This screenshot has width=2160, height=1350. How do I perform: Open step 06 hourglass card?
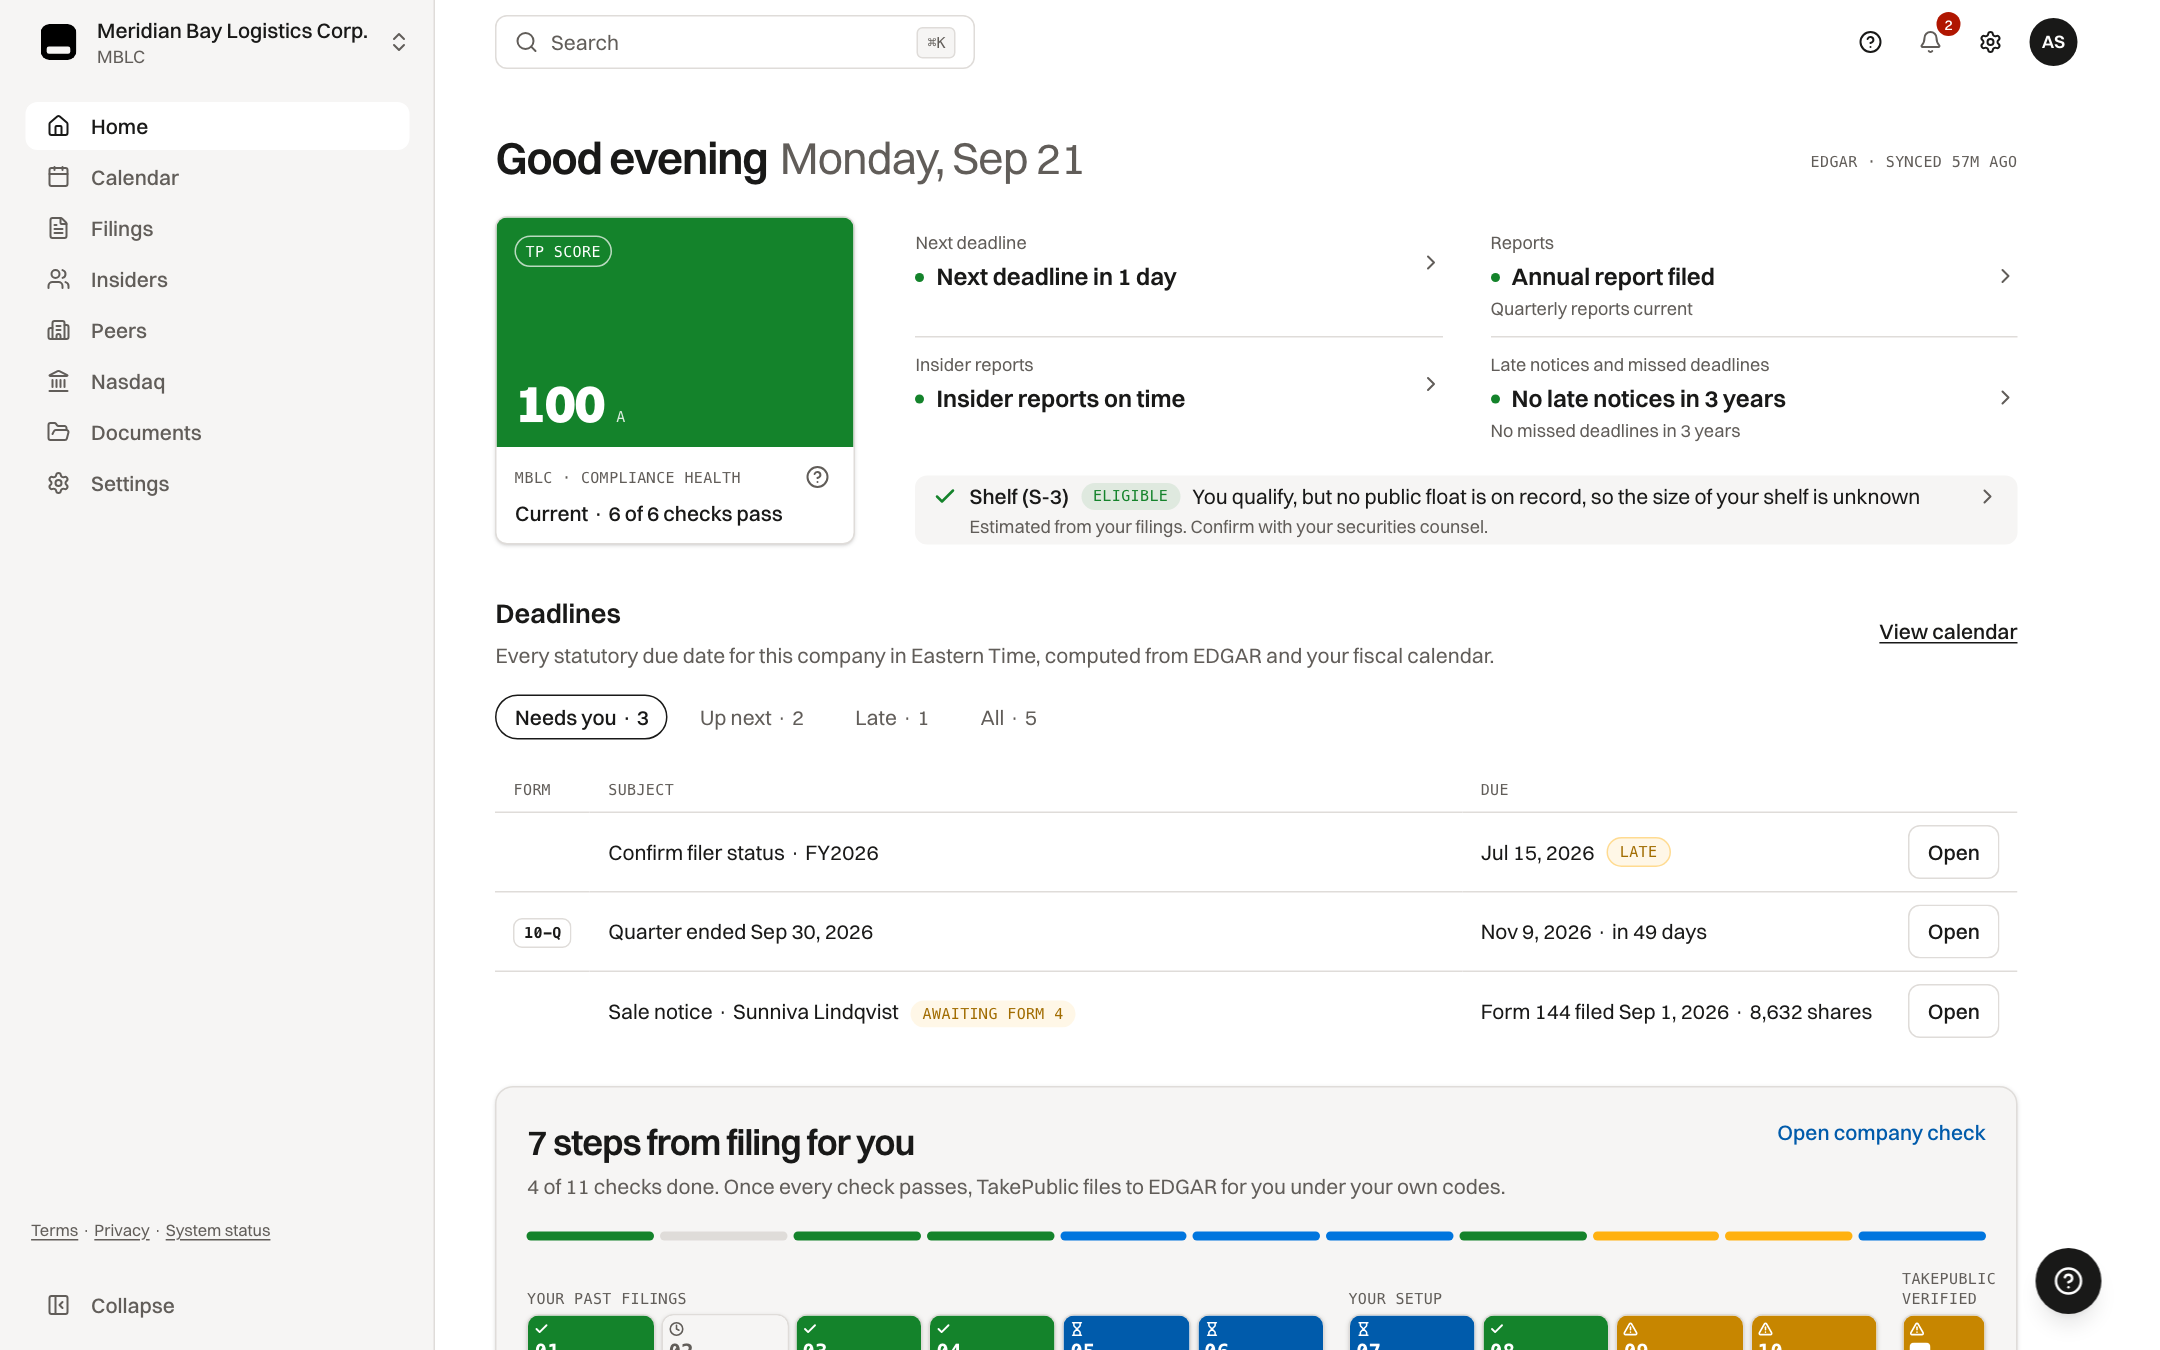tap(1260, 1333)
